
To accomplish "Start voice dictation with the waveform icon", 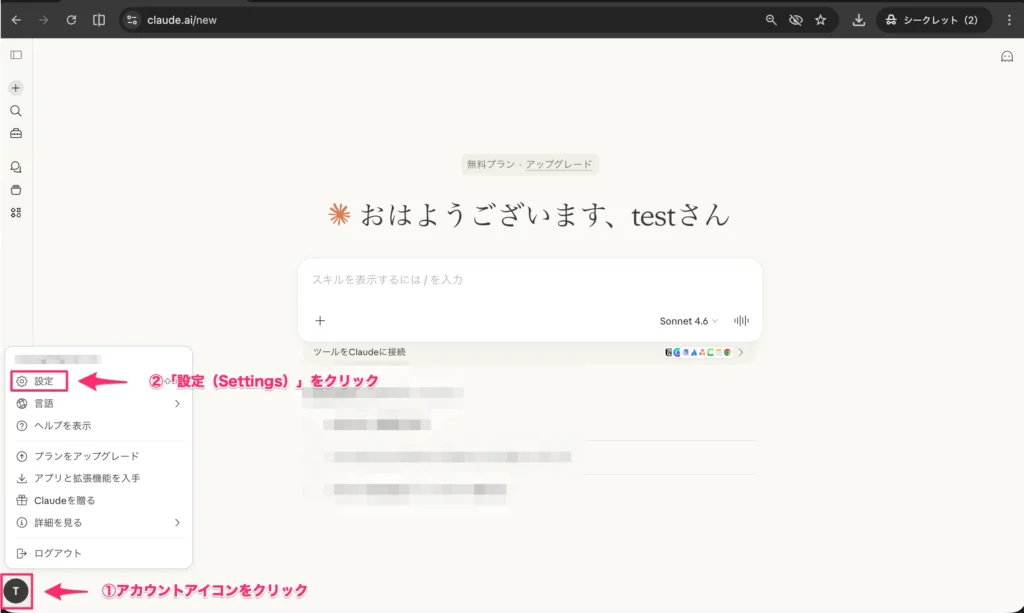I will (740, 320).
